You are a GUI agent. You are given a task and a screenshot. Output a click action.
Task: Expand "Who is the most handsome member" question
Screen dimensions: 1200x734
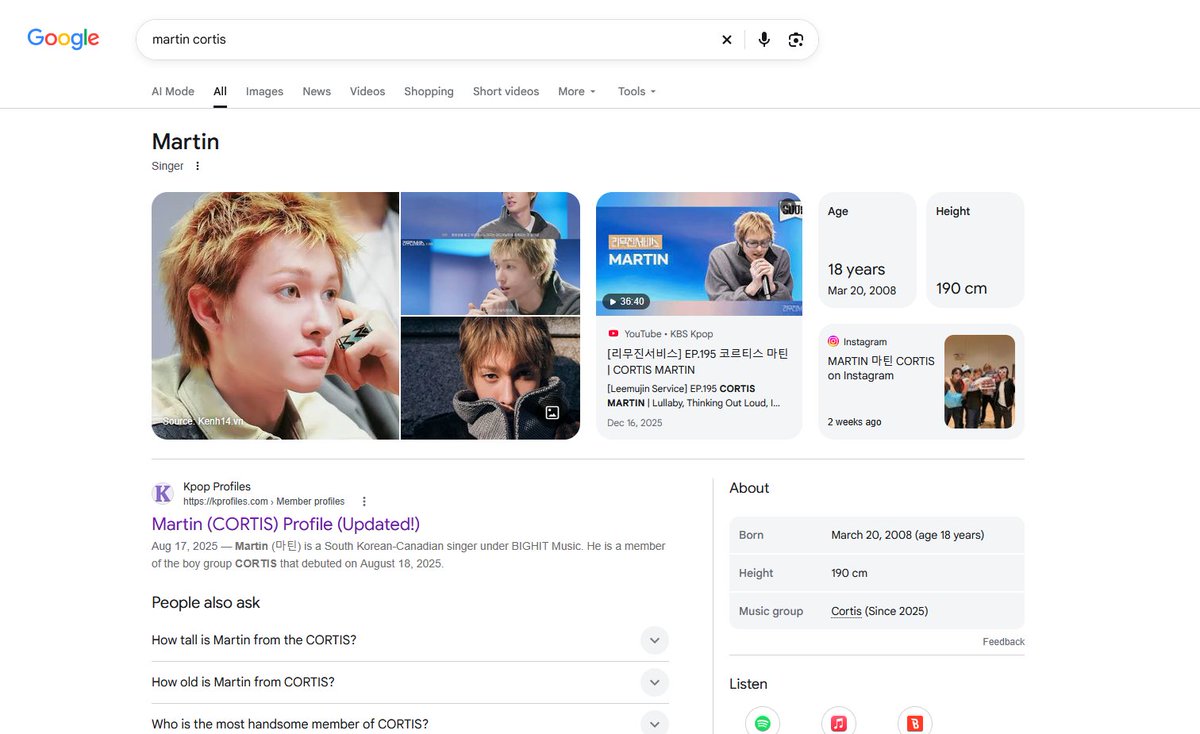coord(410,724)
